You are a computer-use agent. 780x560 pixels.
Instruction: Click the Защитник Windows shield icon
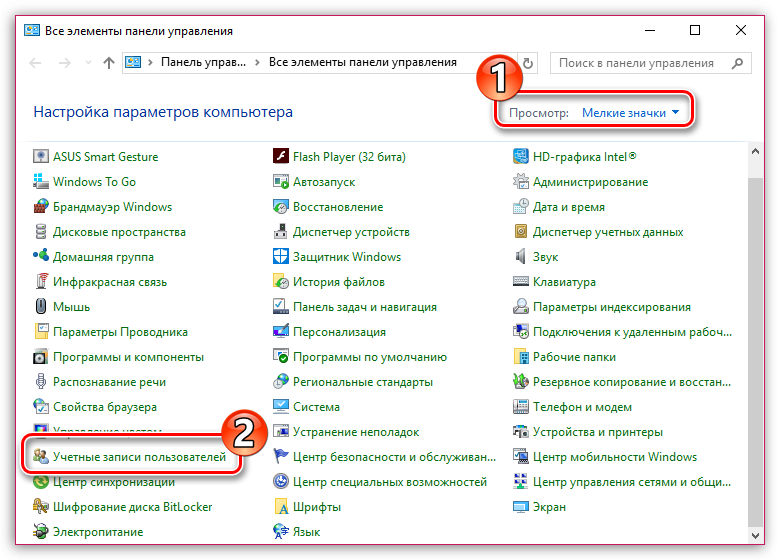(x=281, y=256)
